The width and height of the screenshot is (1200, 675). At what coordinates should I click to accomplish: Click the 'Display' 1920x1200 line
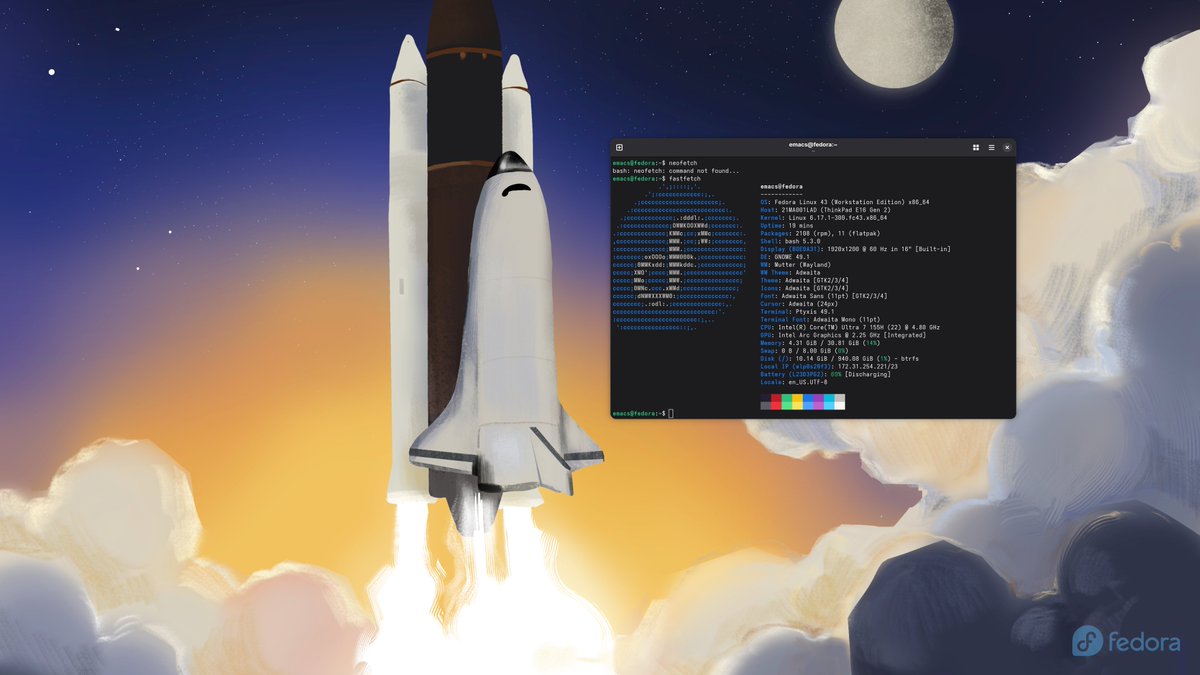pos(855,249)
